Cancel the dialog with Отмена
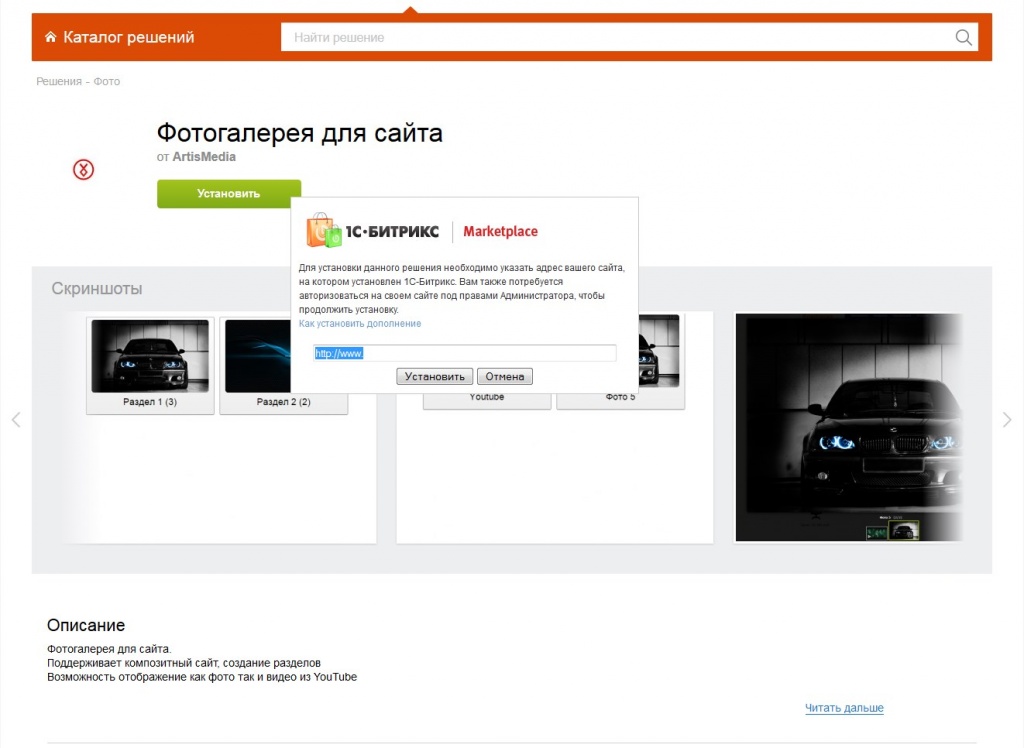The image size is (1024, 748). point(505,376)
